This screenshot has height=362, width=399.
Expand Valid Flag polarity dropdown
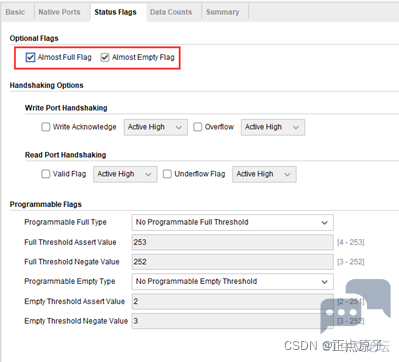[125, 174]
